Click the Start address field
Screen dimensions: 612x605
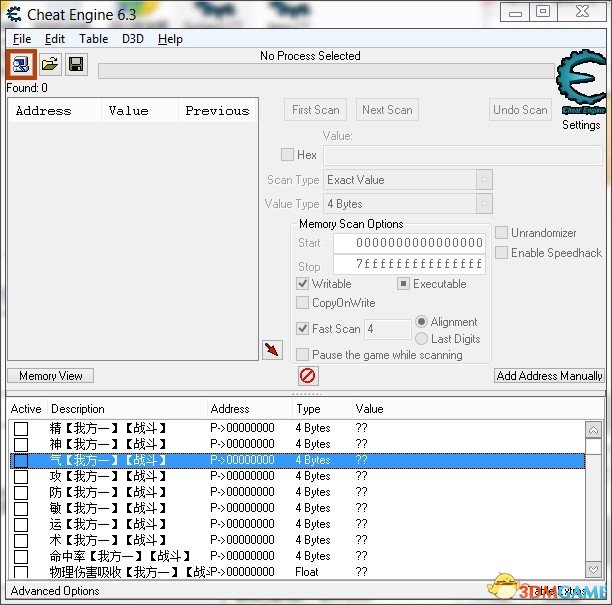coord(409,243)
